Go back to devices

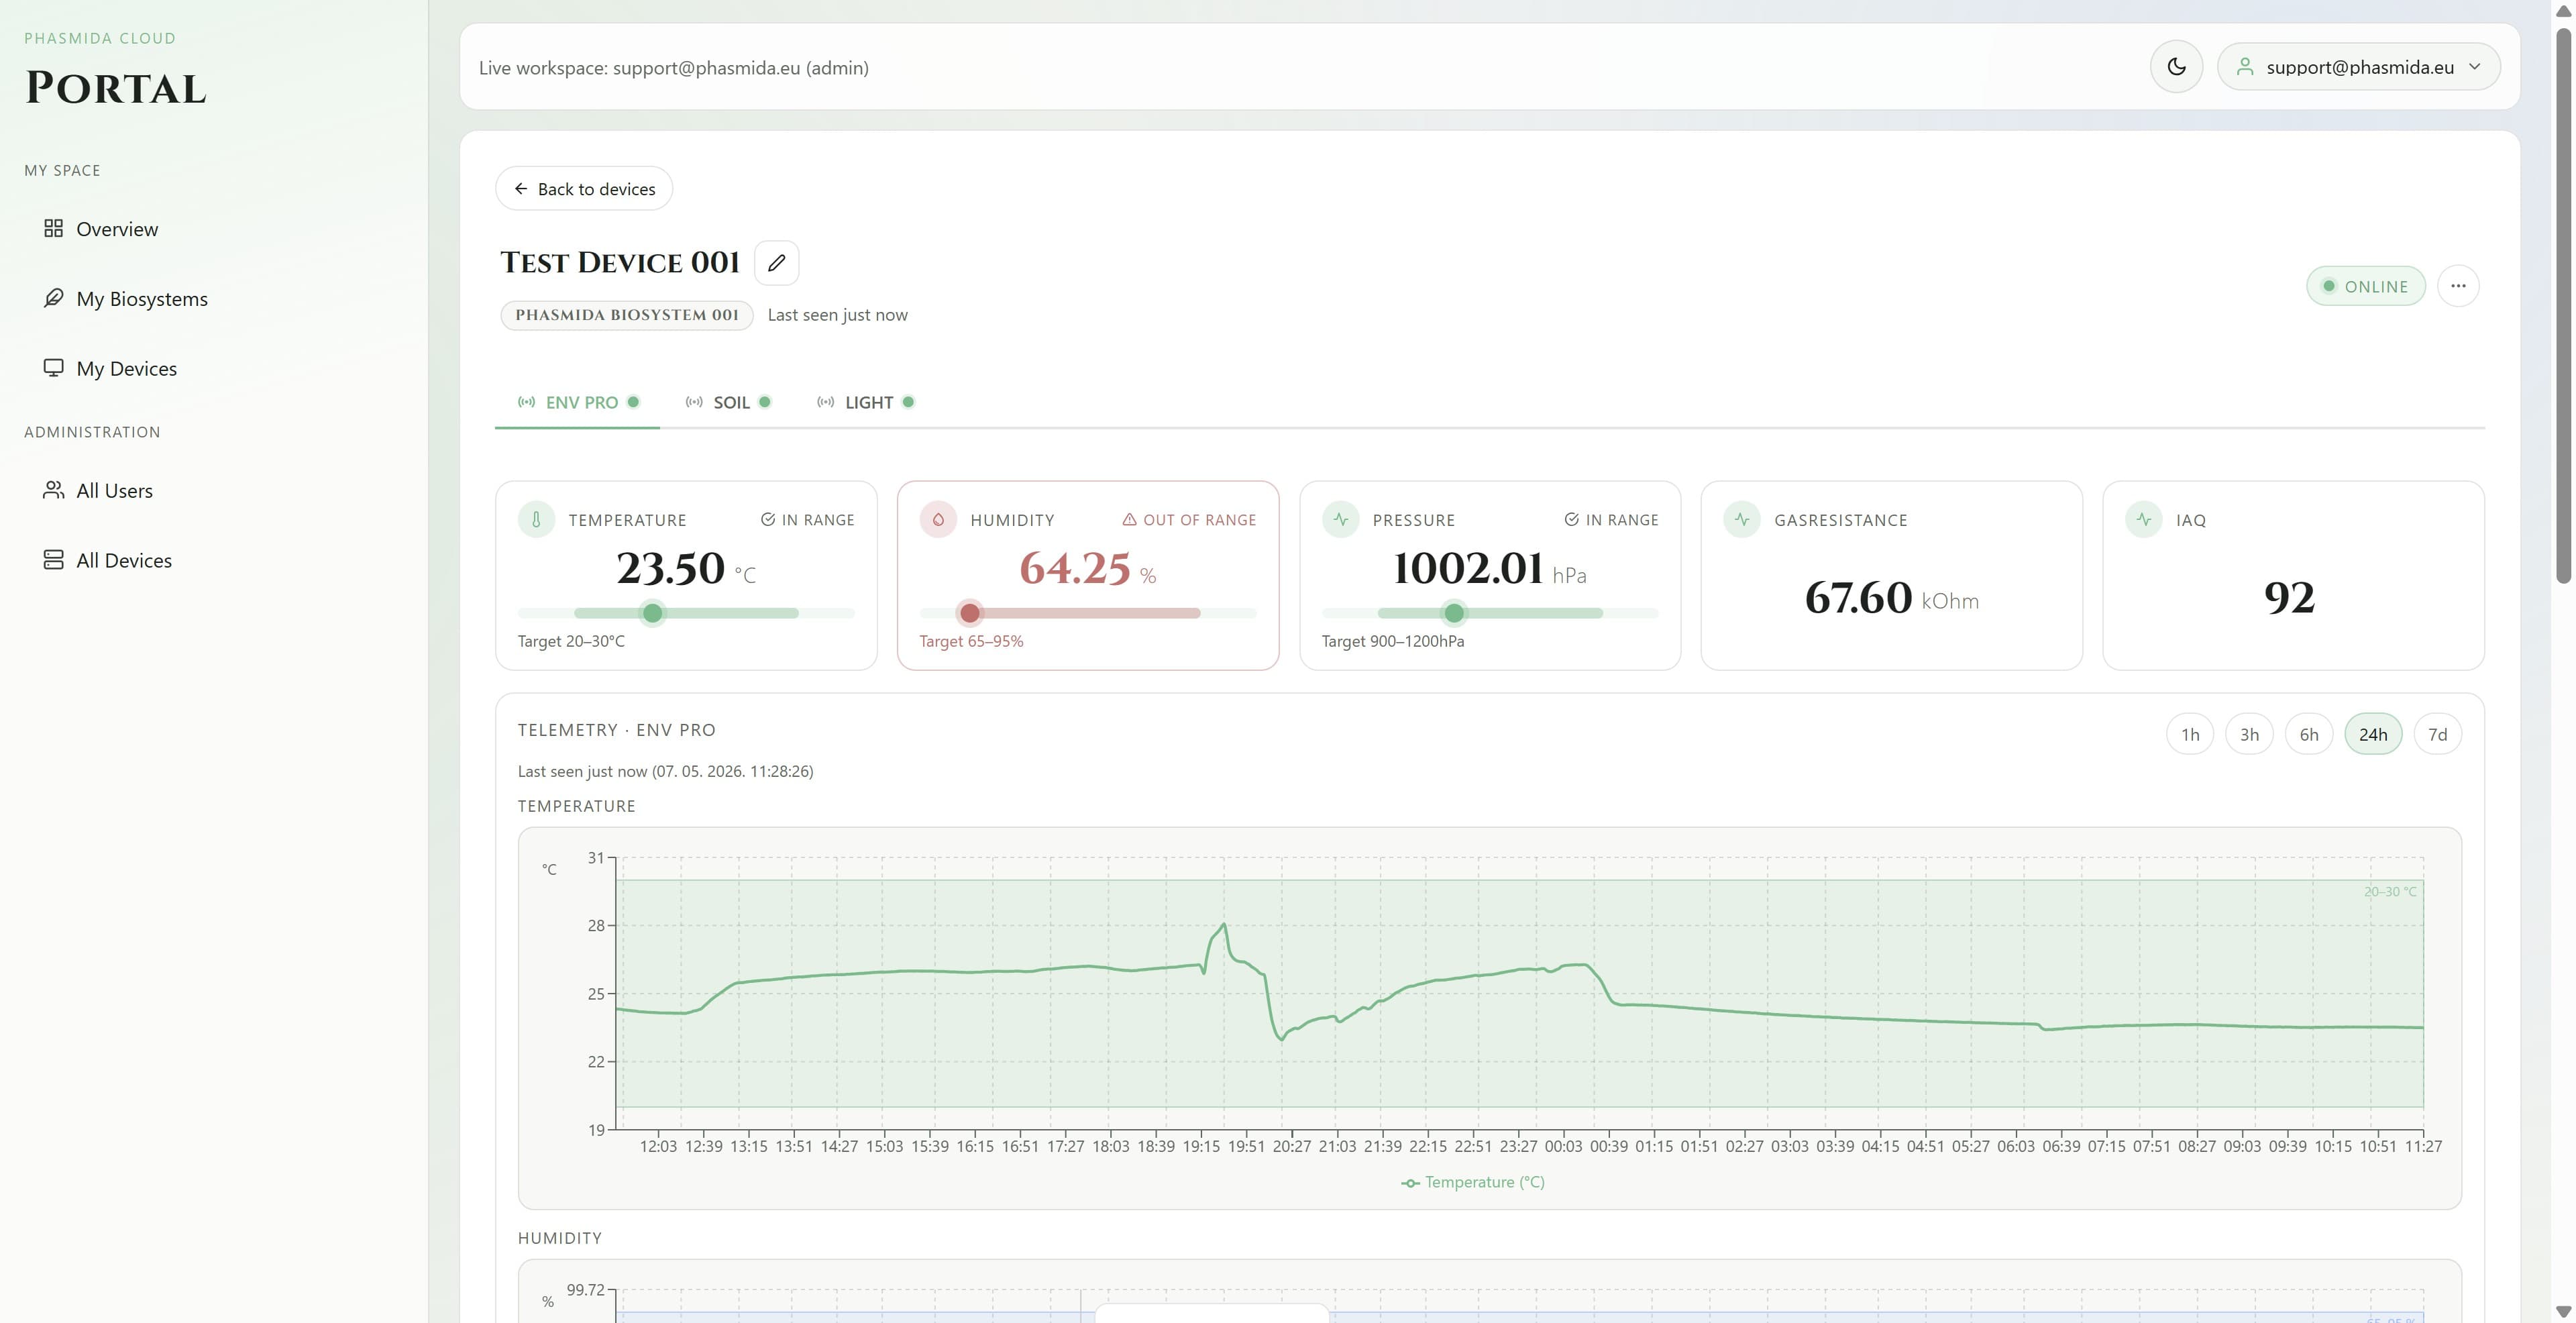coord(584,189)
